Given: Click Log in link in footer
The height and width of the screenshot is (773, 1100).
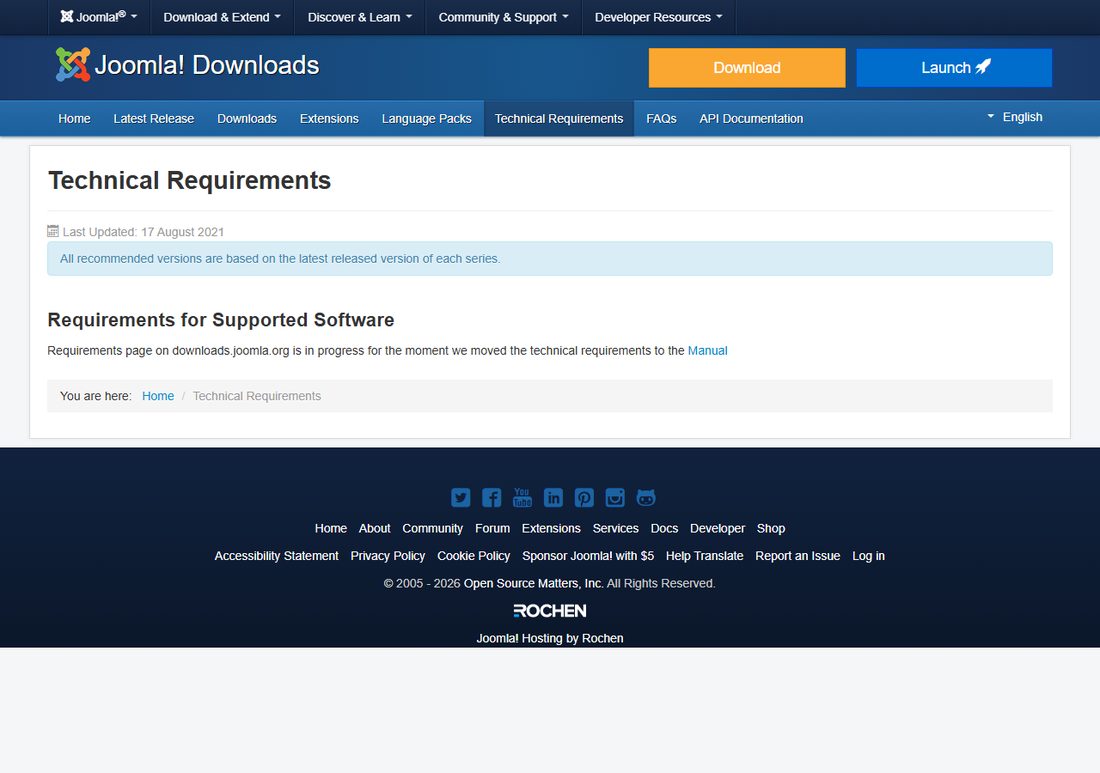Looking at the screenshot, I should 868,556.
